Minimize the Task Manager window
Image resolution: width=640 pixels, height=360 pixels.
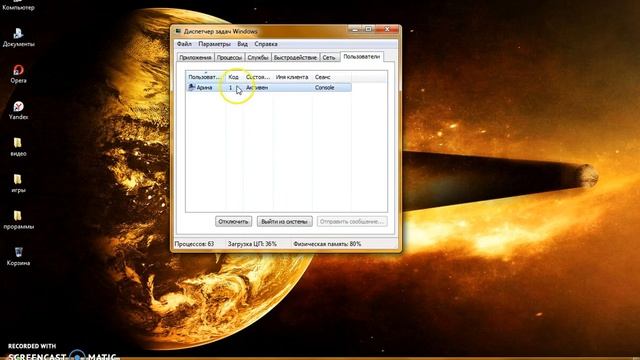355,29
